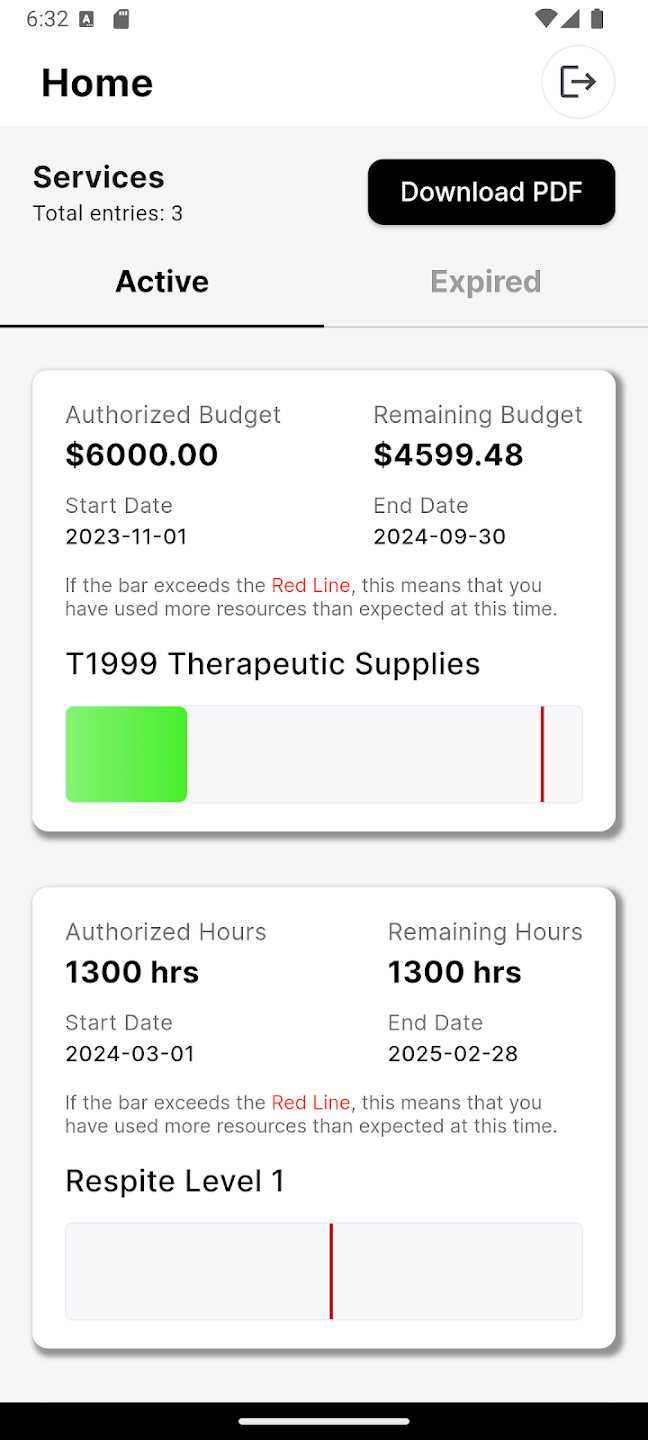Viewport: 648px width, 1440px height.
Task: Open the T1999 Therapeutic Supplies title
Action: point(272,664)
